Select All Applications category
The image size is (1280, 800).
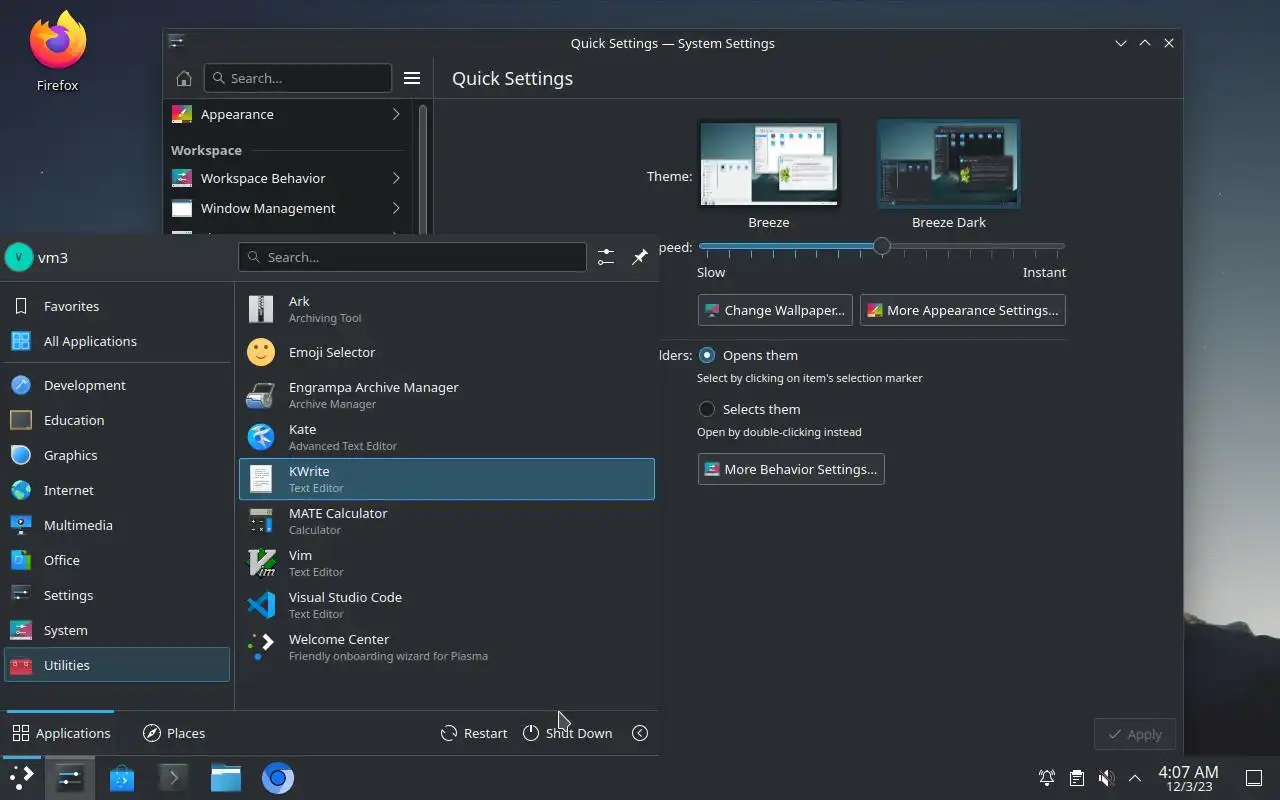click(x=117, y=341)
